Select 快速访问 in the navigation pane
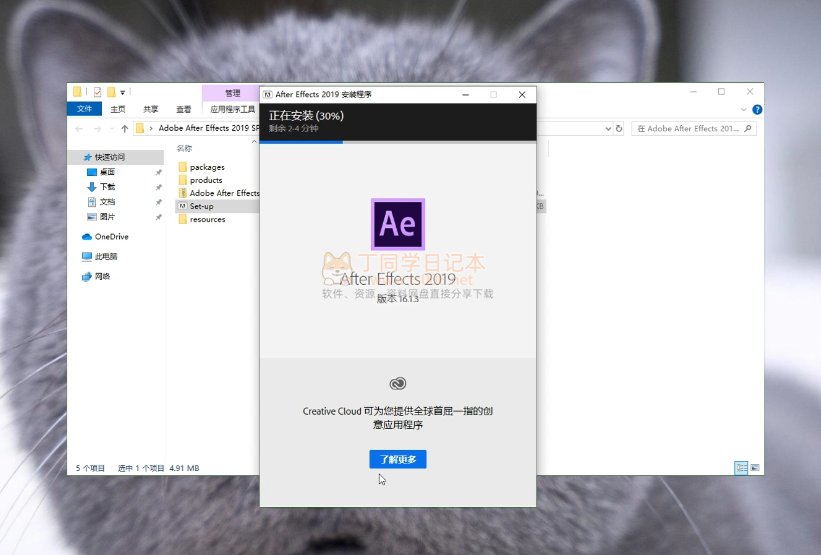 110,157
